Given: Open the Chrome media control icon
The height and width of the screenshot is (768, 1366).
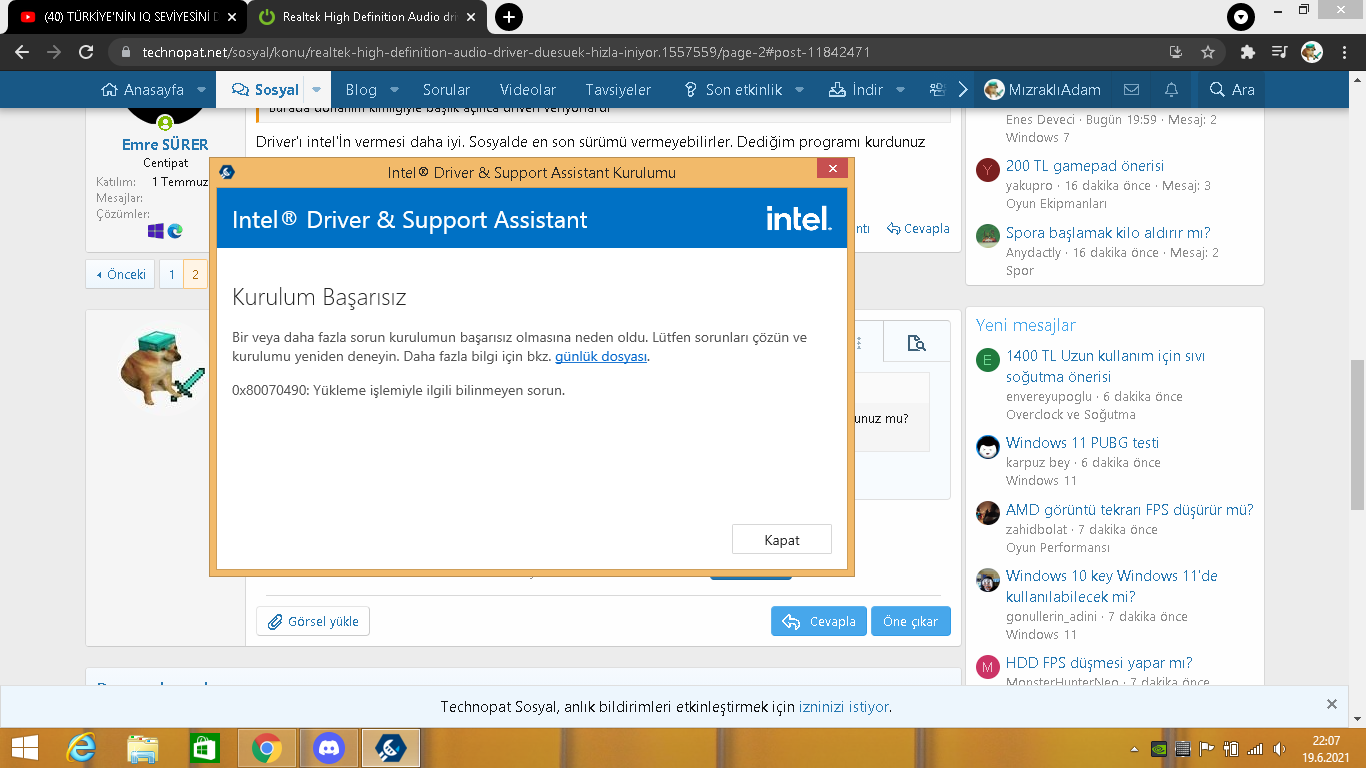Looking at the screenshot, I should pyautogui.click(x=1279, y=52).
